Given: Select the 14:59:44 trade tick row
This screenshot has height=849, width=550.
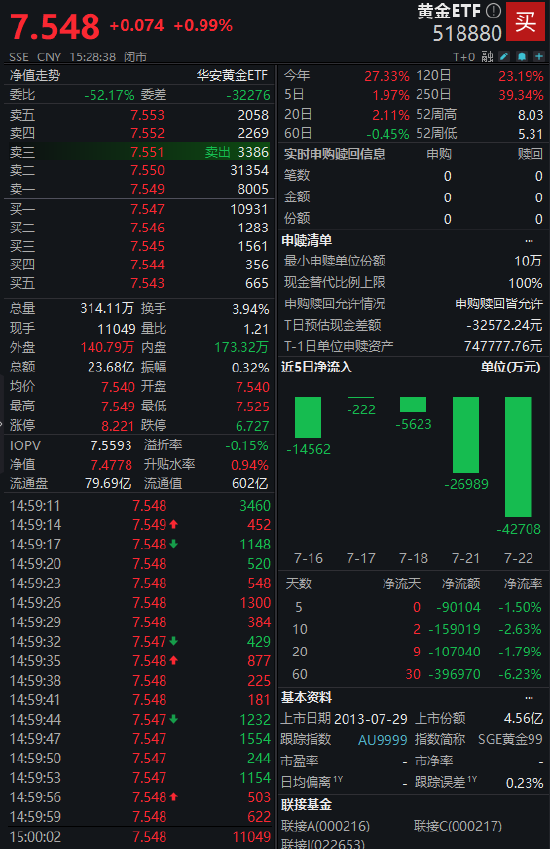Looking at the screenshot, I should click(139, 720).
